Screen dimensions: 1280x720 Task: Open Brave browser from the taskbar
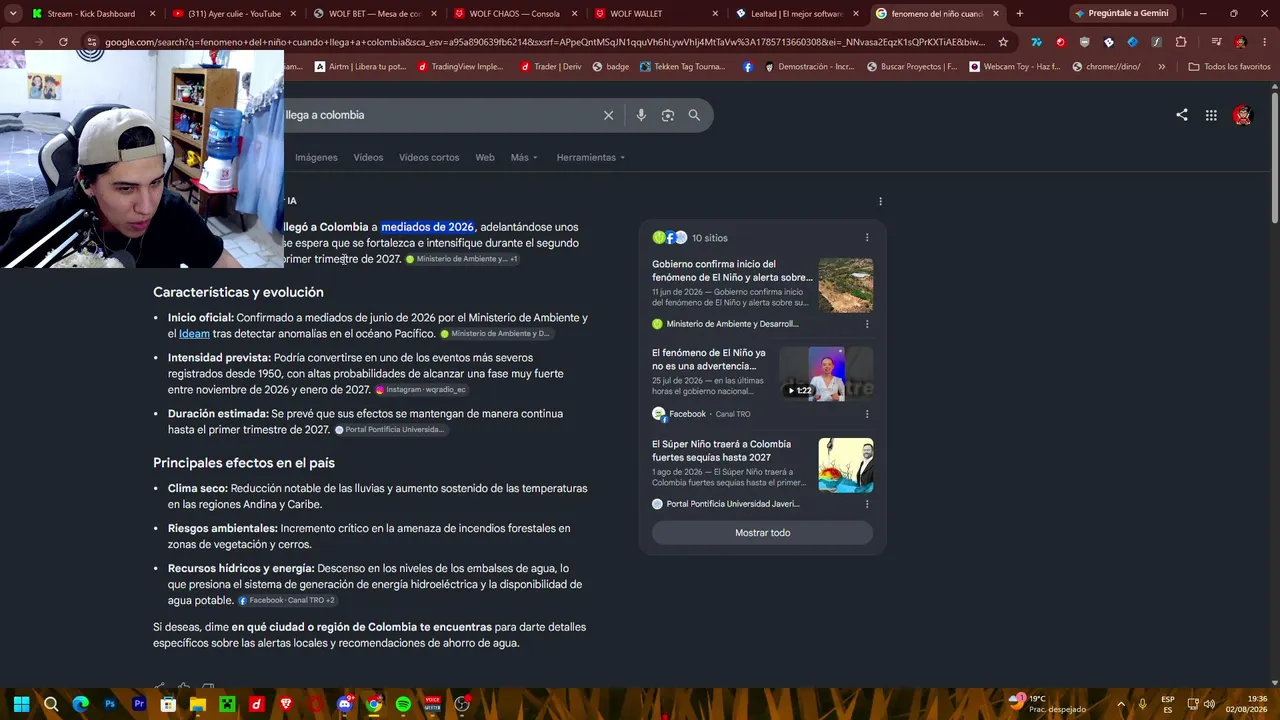286,704
